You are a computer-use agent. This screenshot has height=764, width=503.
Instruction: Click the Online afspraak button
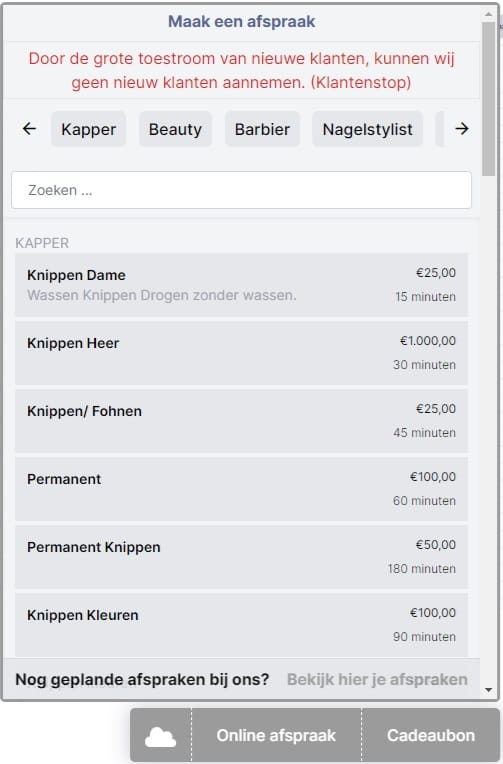[x=276, y=736]
